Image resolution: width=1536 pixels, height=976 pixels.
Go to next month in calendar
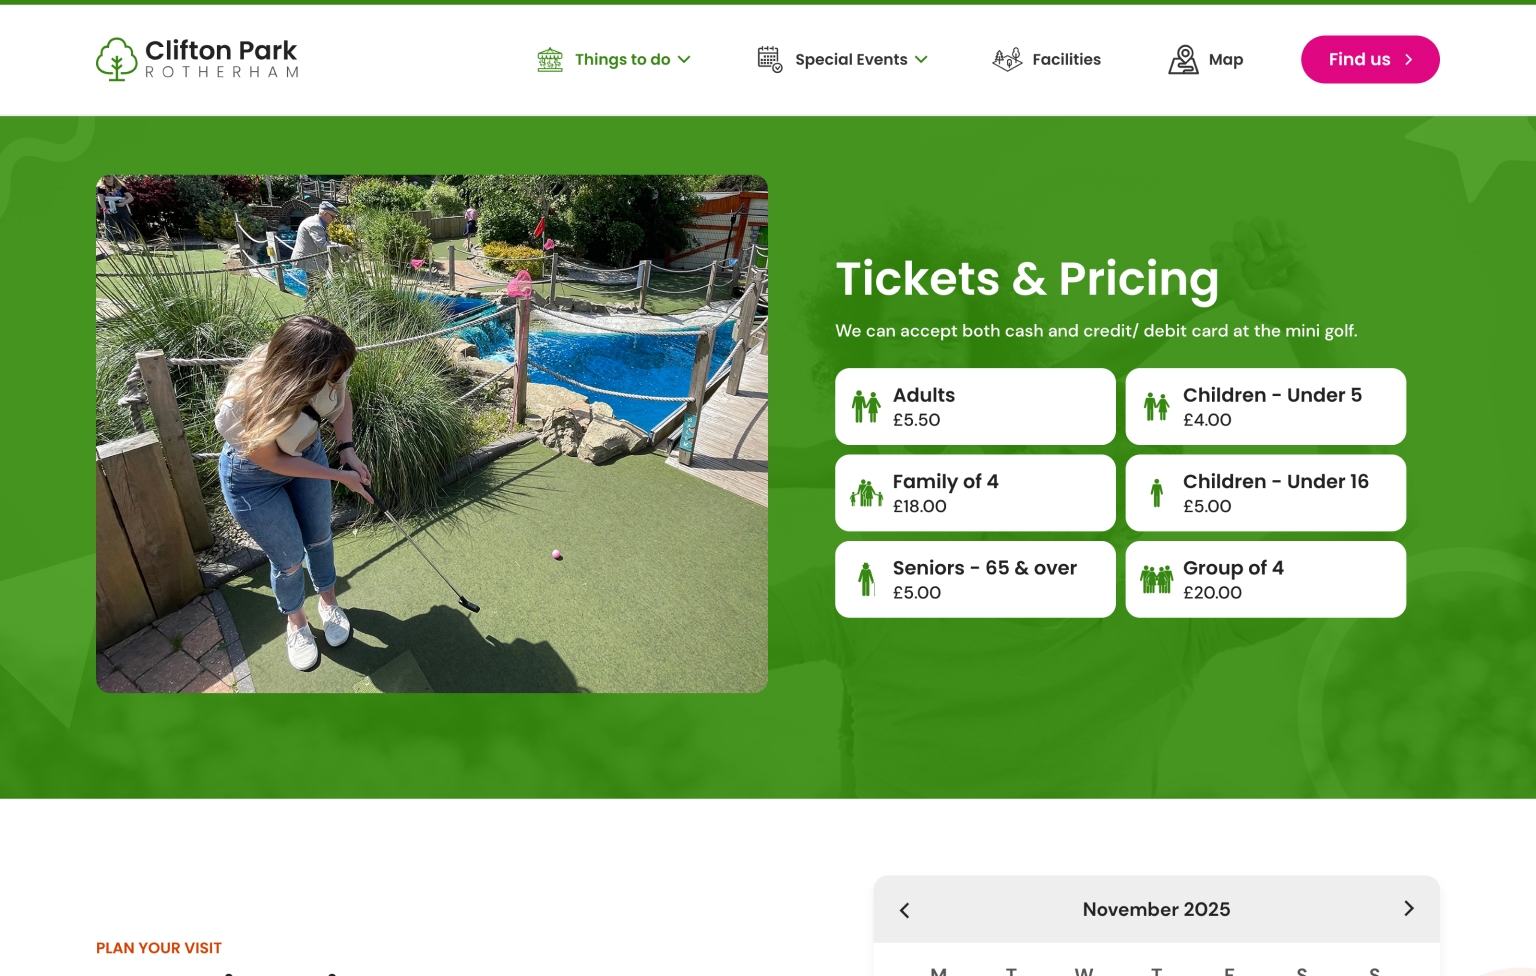click(1409, 908)
